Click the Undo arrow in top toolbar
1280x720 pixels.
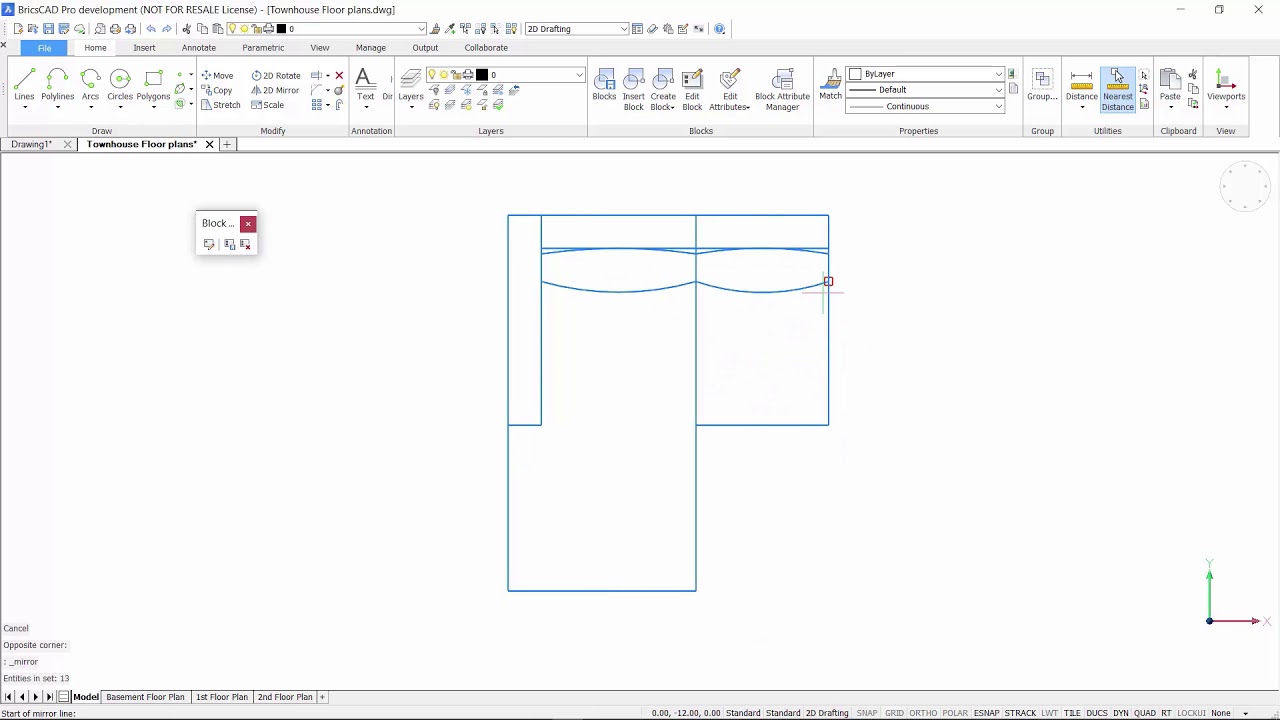pos(151,29)
